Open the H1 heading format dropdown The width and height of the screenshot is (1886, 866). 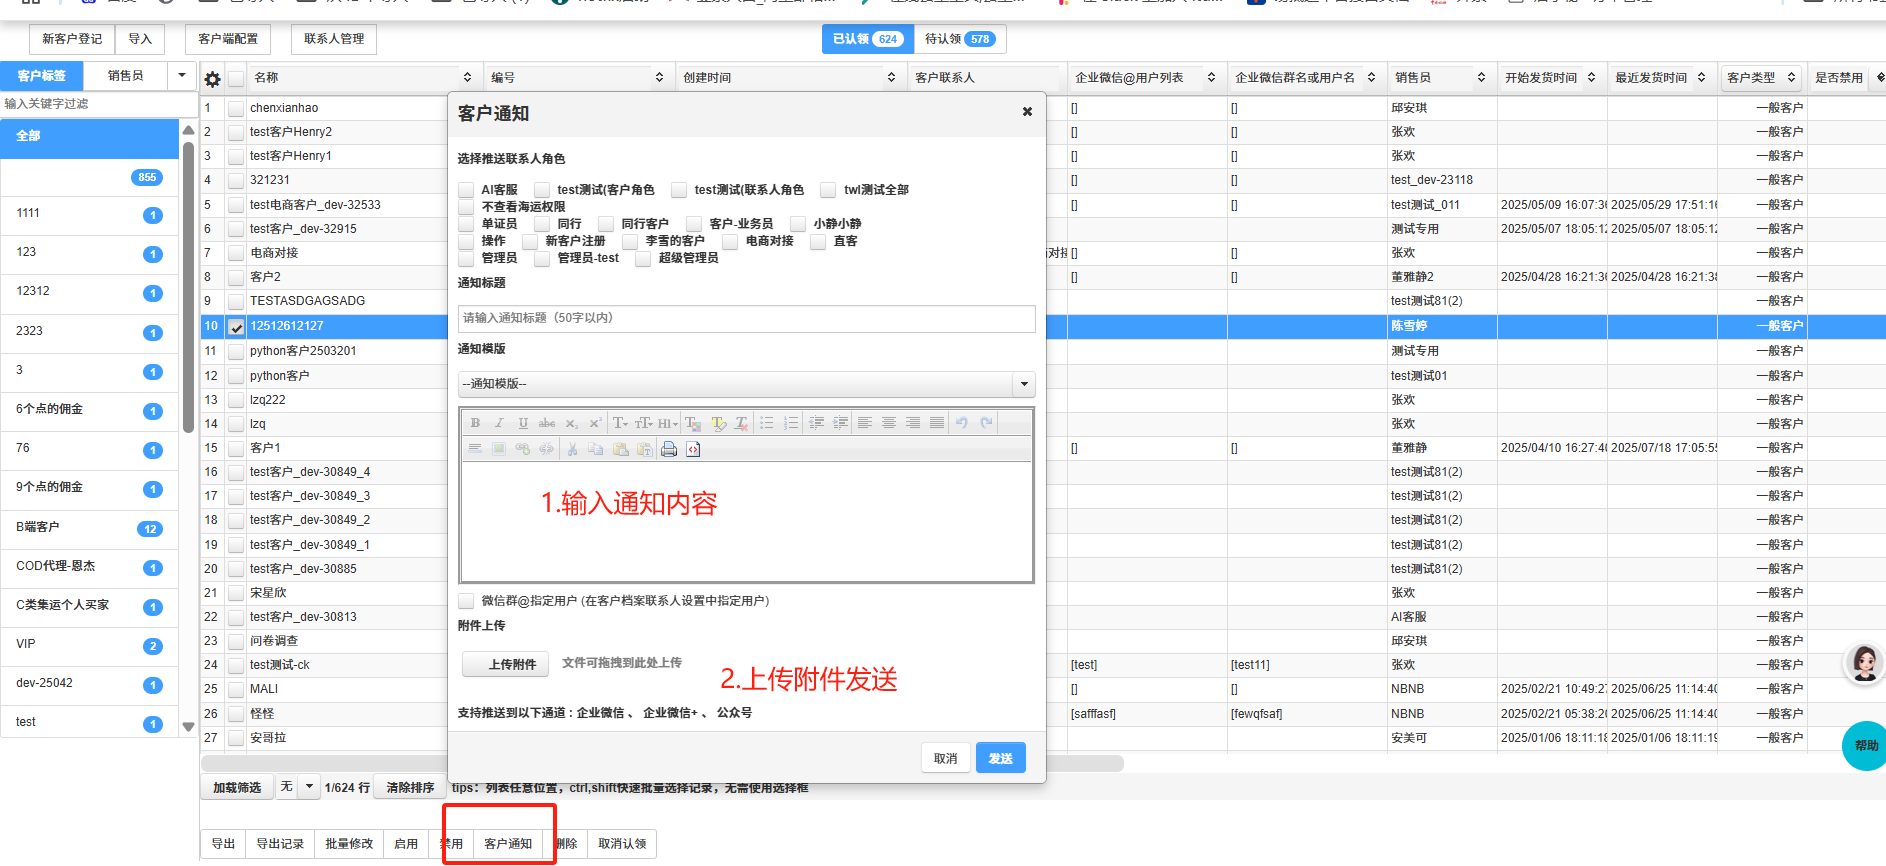coord(667,423)
